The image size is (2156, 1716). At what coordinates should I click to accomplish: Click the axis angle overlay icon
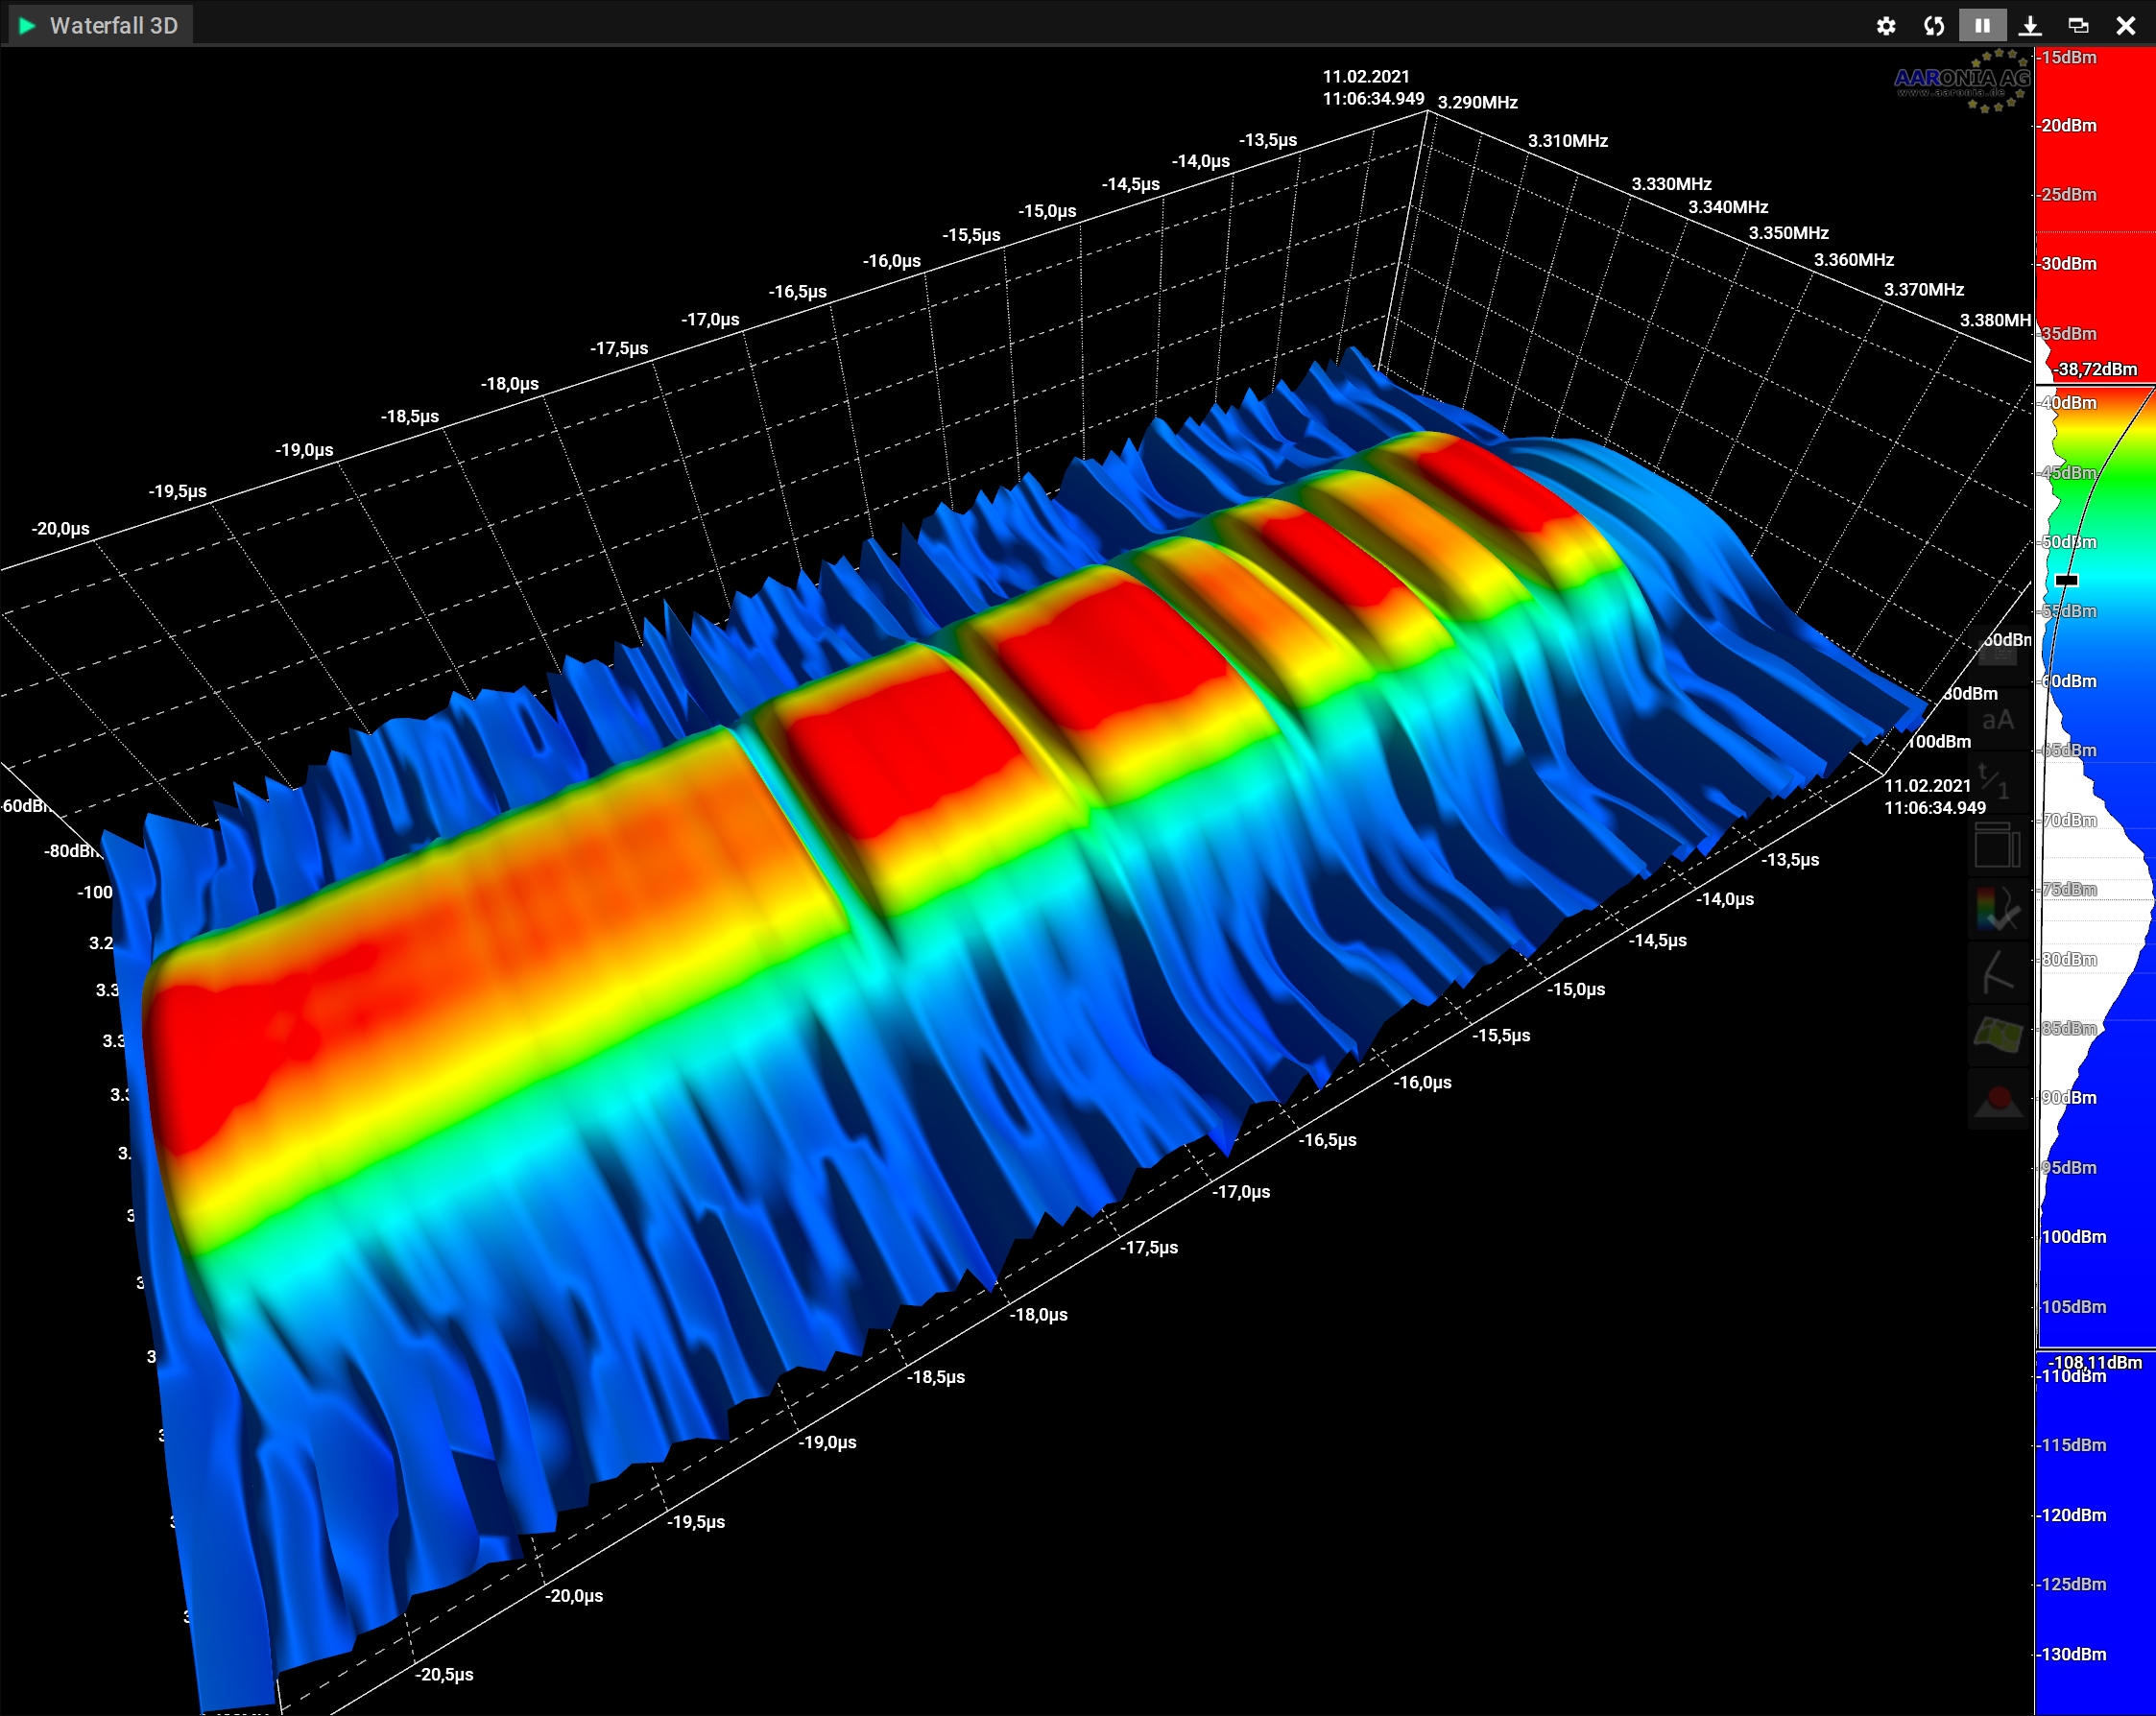tap(1998, 972)
